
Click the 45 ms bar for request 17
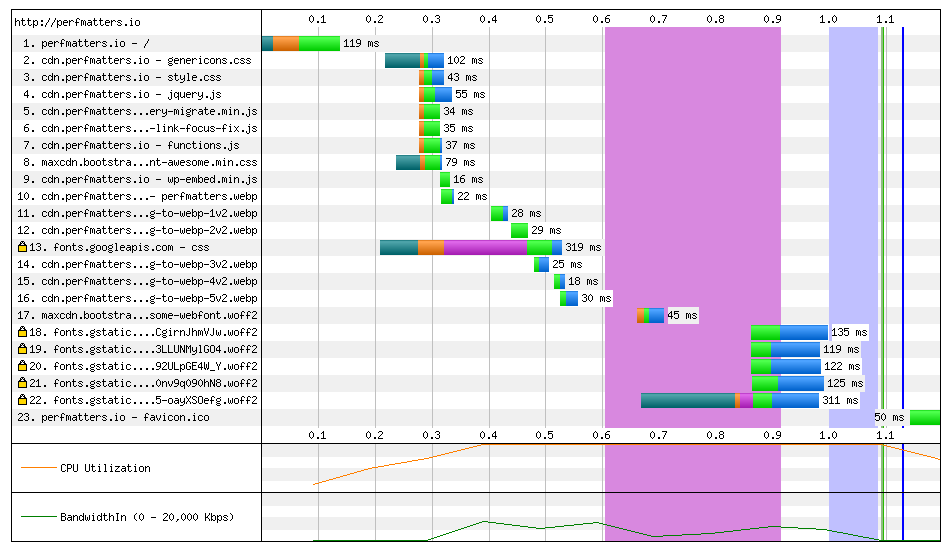point(650,315)
